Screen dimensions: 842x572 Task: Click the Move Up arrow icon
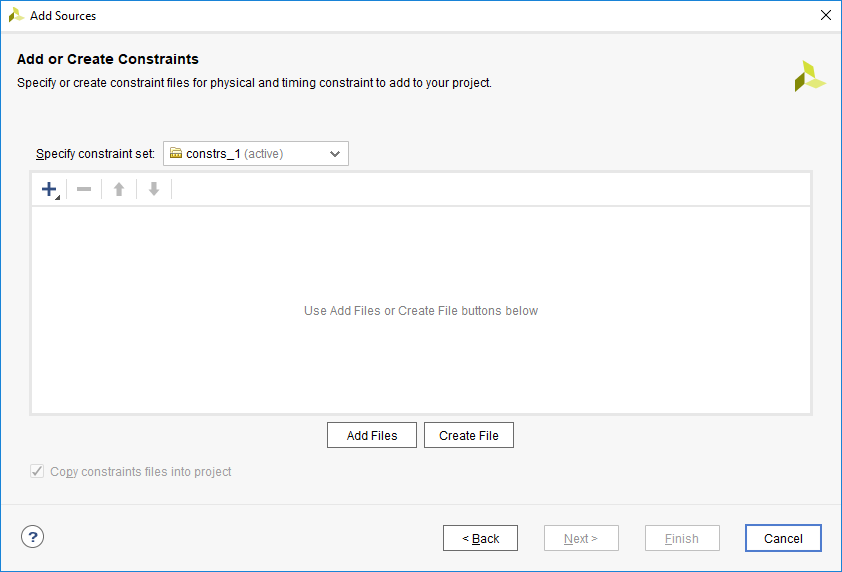[119, 189]
